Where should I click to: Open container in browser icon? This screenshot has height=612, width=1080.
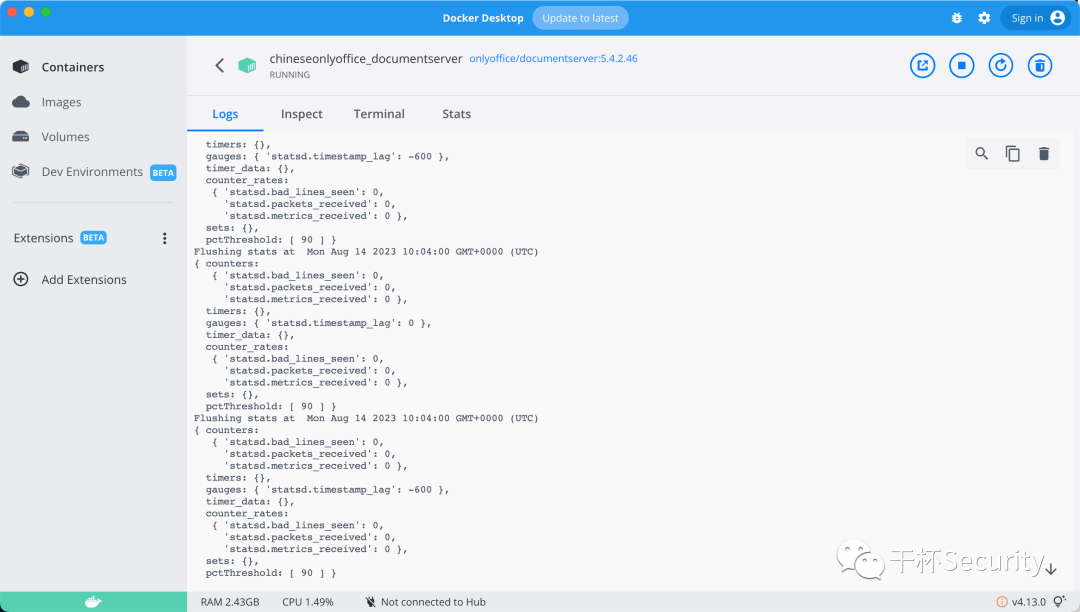tap(922, 66)
